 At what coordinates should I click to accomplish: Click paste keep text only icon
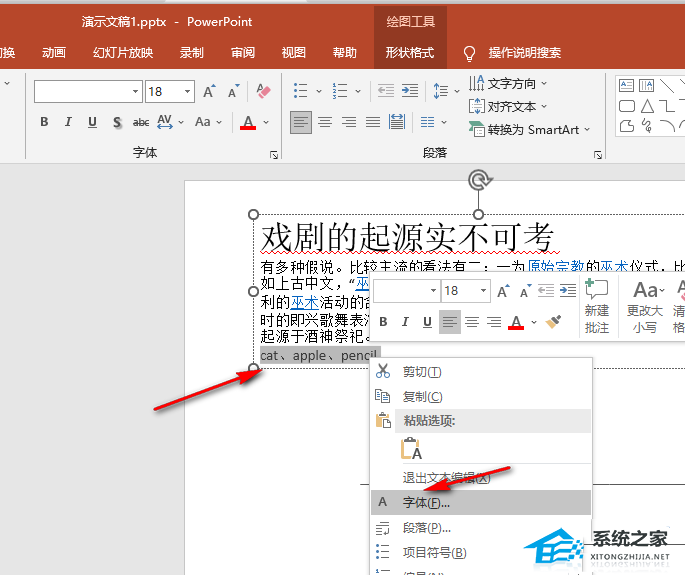[411, 448]
